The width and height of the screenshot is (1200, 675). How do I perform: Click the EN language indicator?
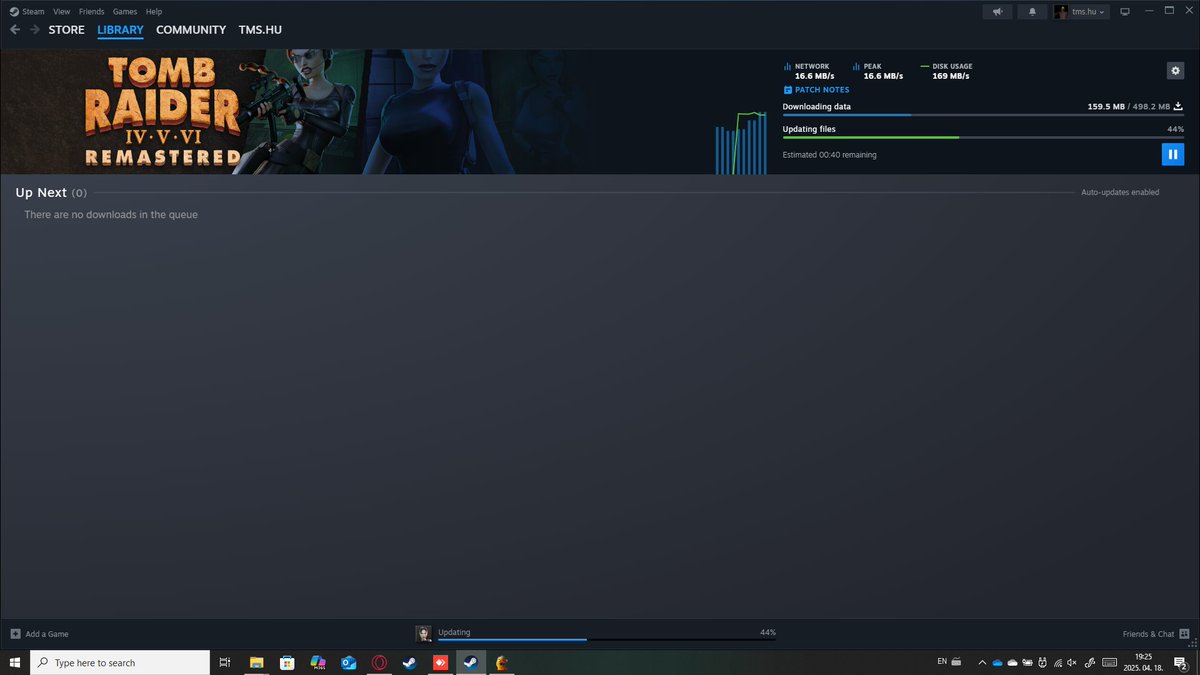[x=942, y=661]
